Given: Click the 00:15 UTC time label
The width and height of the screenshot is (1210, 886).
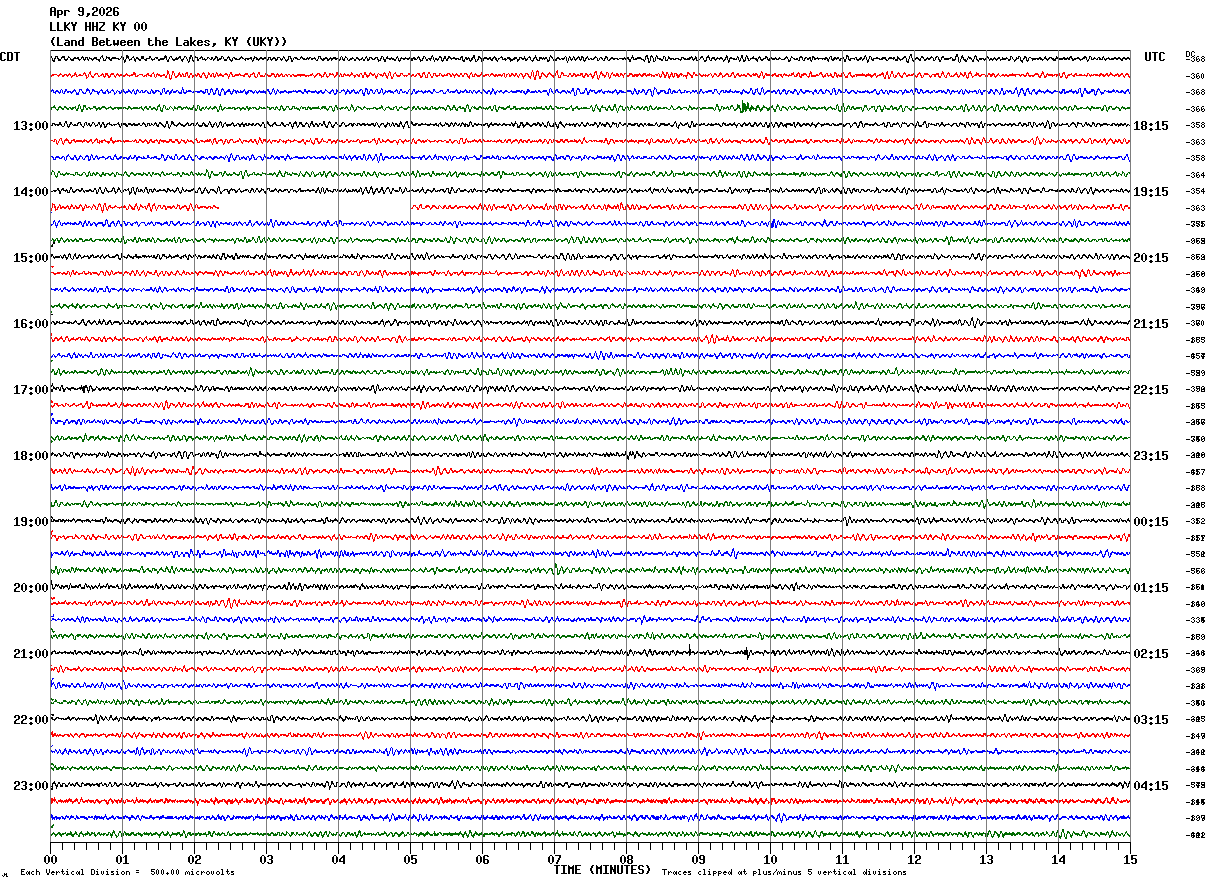Looking at the screenshot, I should [x=1151, y=522].
